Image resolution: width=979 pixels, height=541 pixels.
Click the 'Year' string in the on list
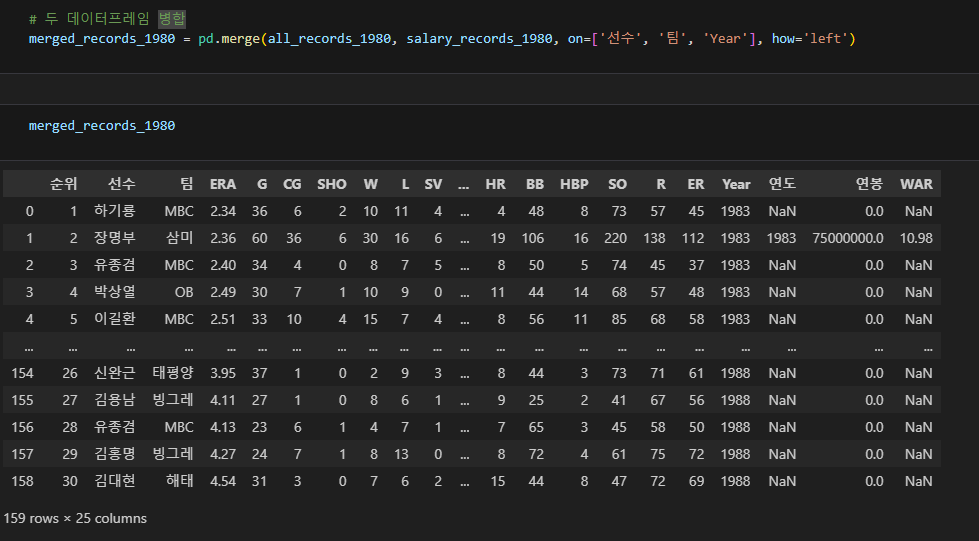pyautogui.click(x=725, y=39)
